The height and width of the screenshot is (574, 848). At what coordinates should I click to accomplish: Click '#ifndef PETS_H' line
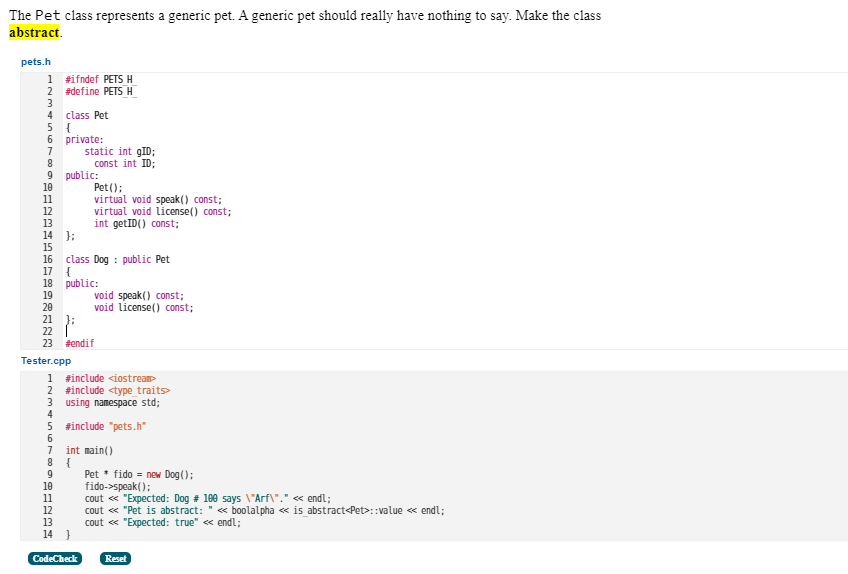click(x=101, y=80)
